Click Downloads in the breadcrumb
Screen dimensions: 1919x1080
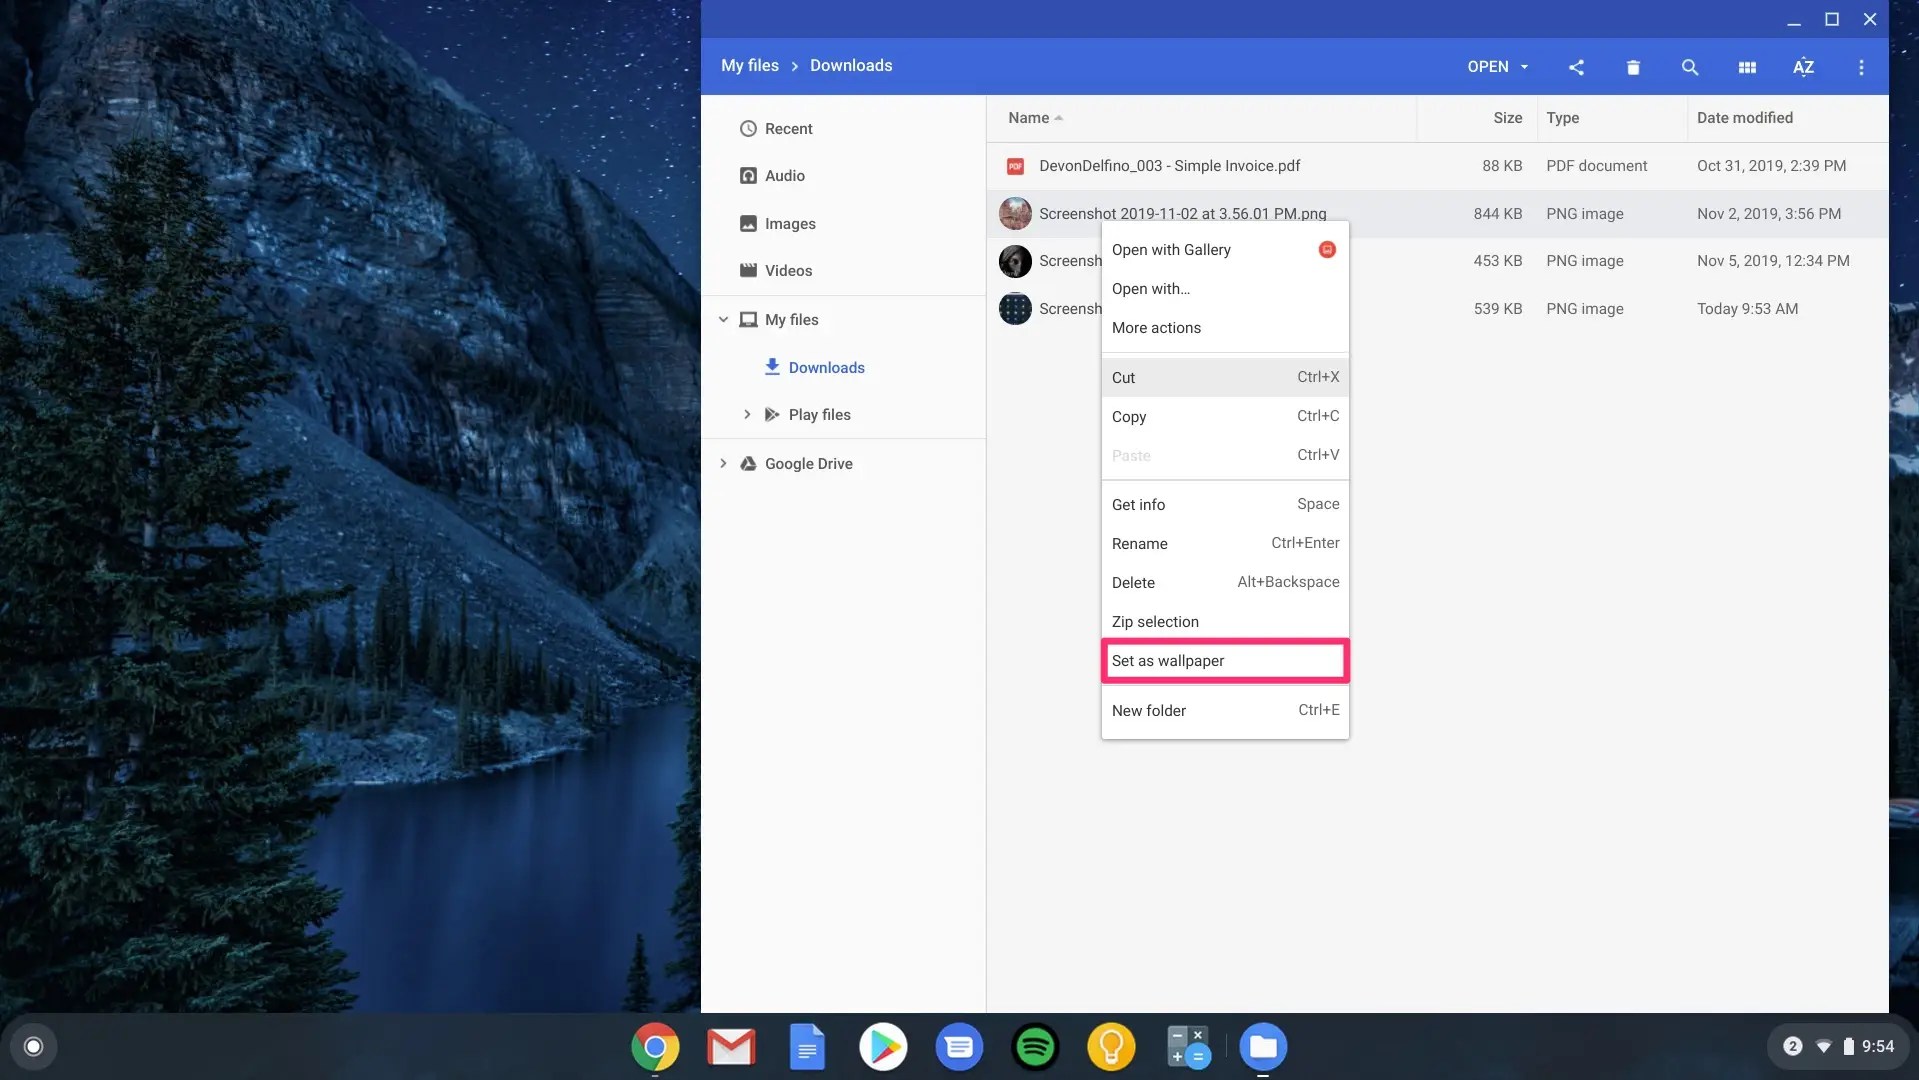tap(851, 66)
